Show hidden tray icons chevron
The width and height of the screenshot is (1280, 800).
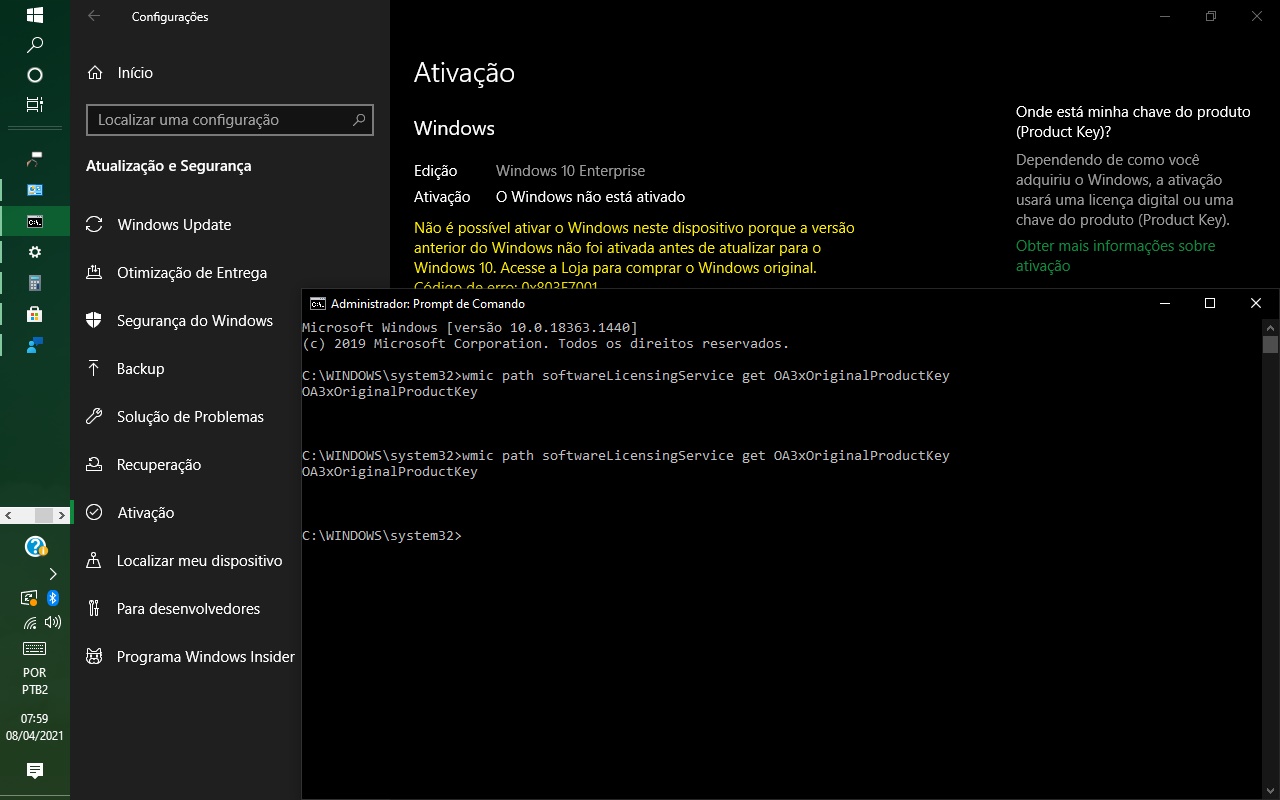(x=53, y=574)
